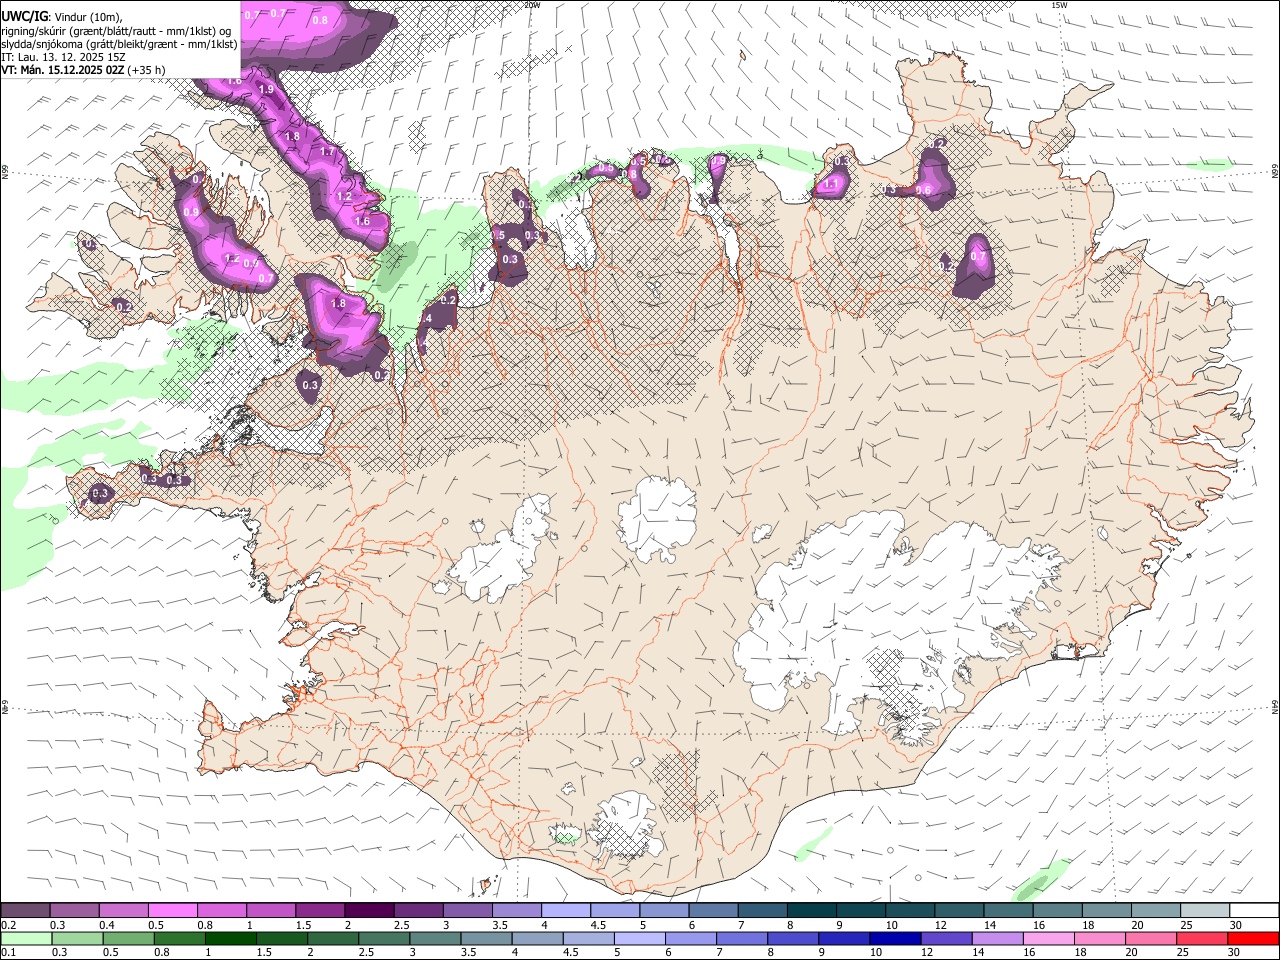Click top legend swatch between 0.2 and 0.3
Screen dimensions: 1280x960
[25, 911]
